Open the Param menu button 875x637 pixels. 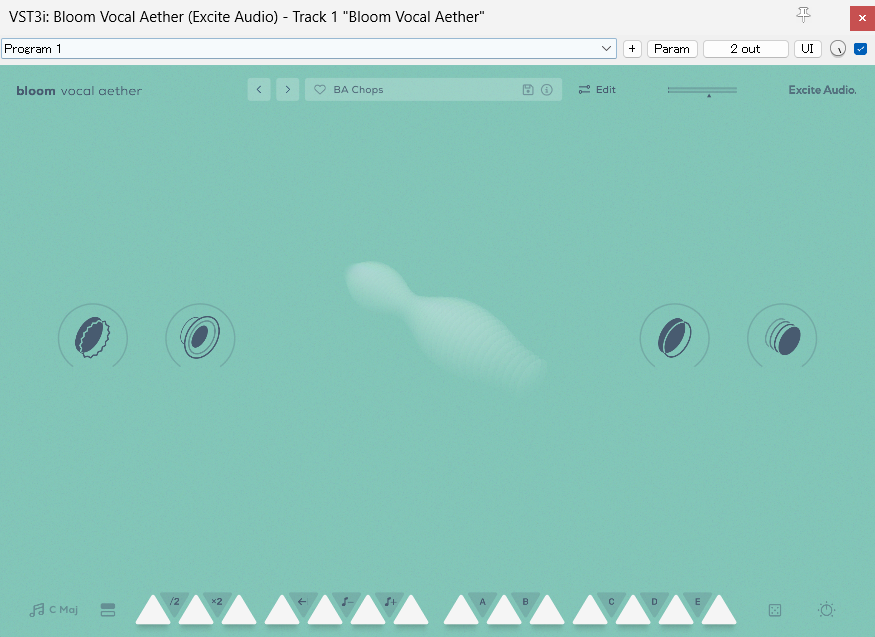[x=672, y=49]
